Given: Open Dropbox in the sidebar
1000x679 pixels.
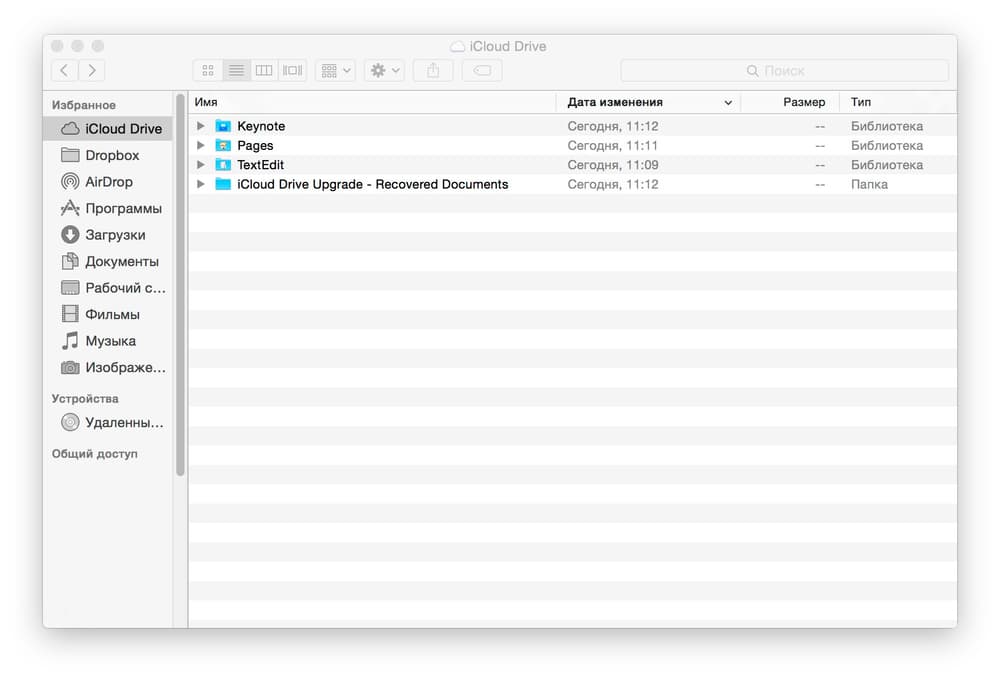Looking at the screenshot, I should [108, 155].
